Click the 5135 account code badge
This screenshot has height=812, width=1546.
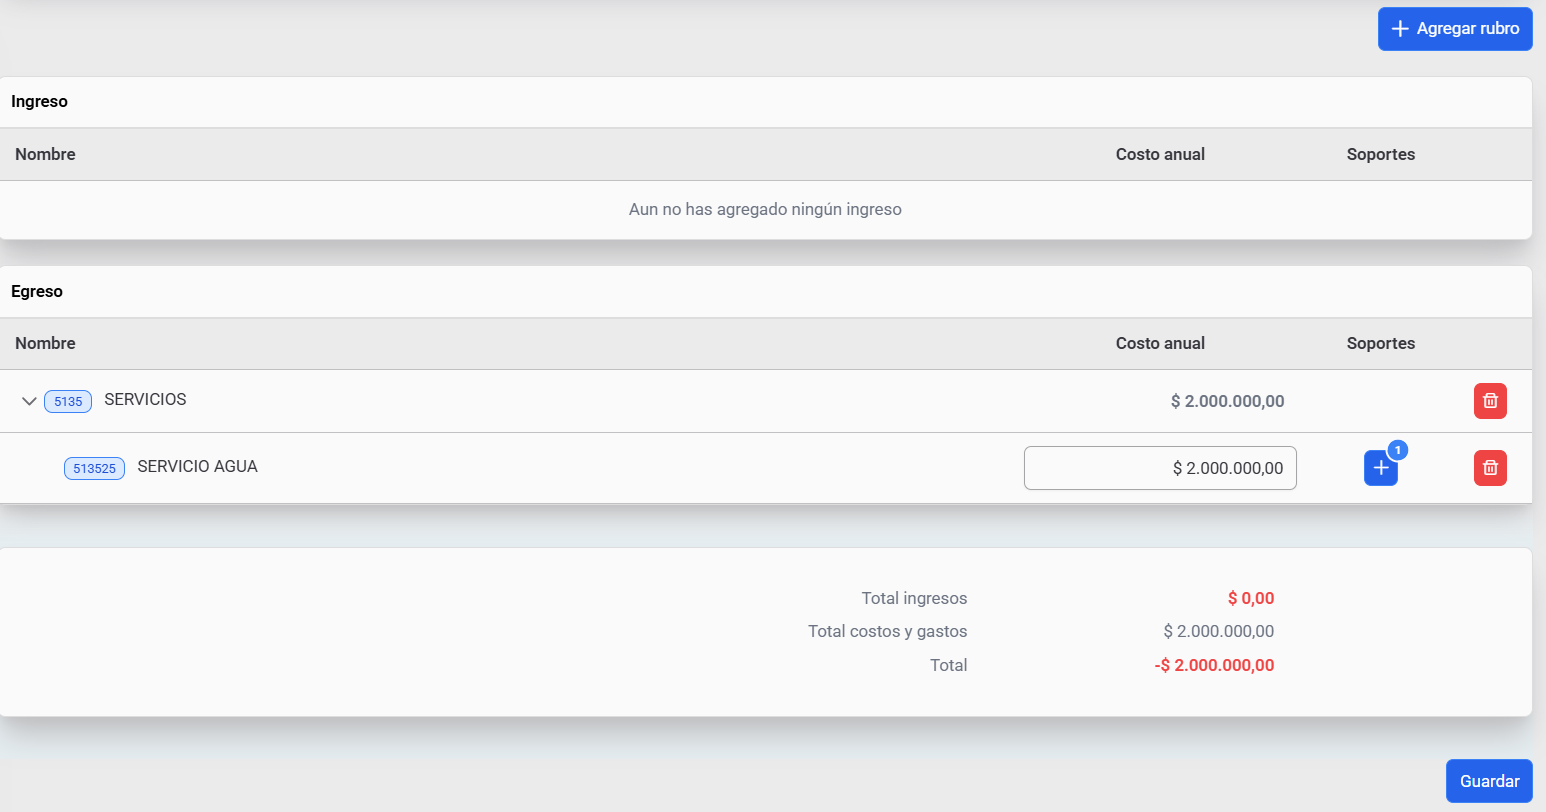tap(68, 401)
